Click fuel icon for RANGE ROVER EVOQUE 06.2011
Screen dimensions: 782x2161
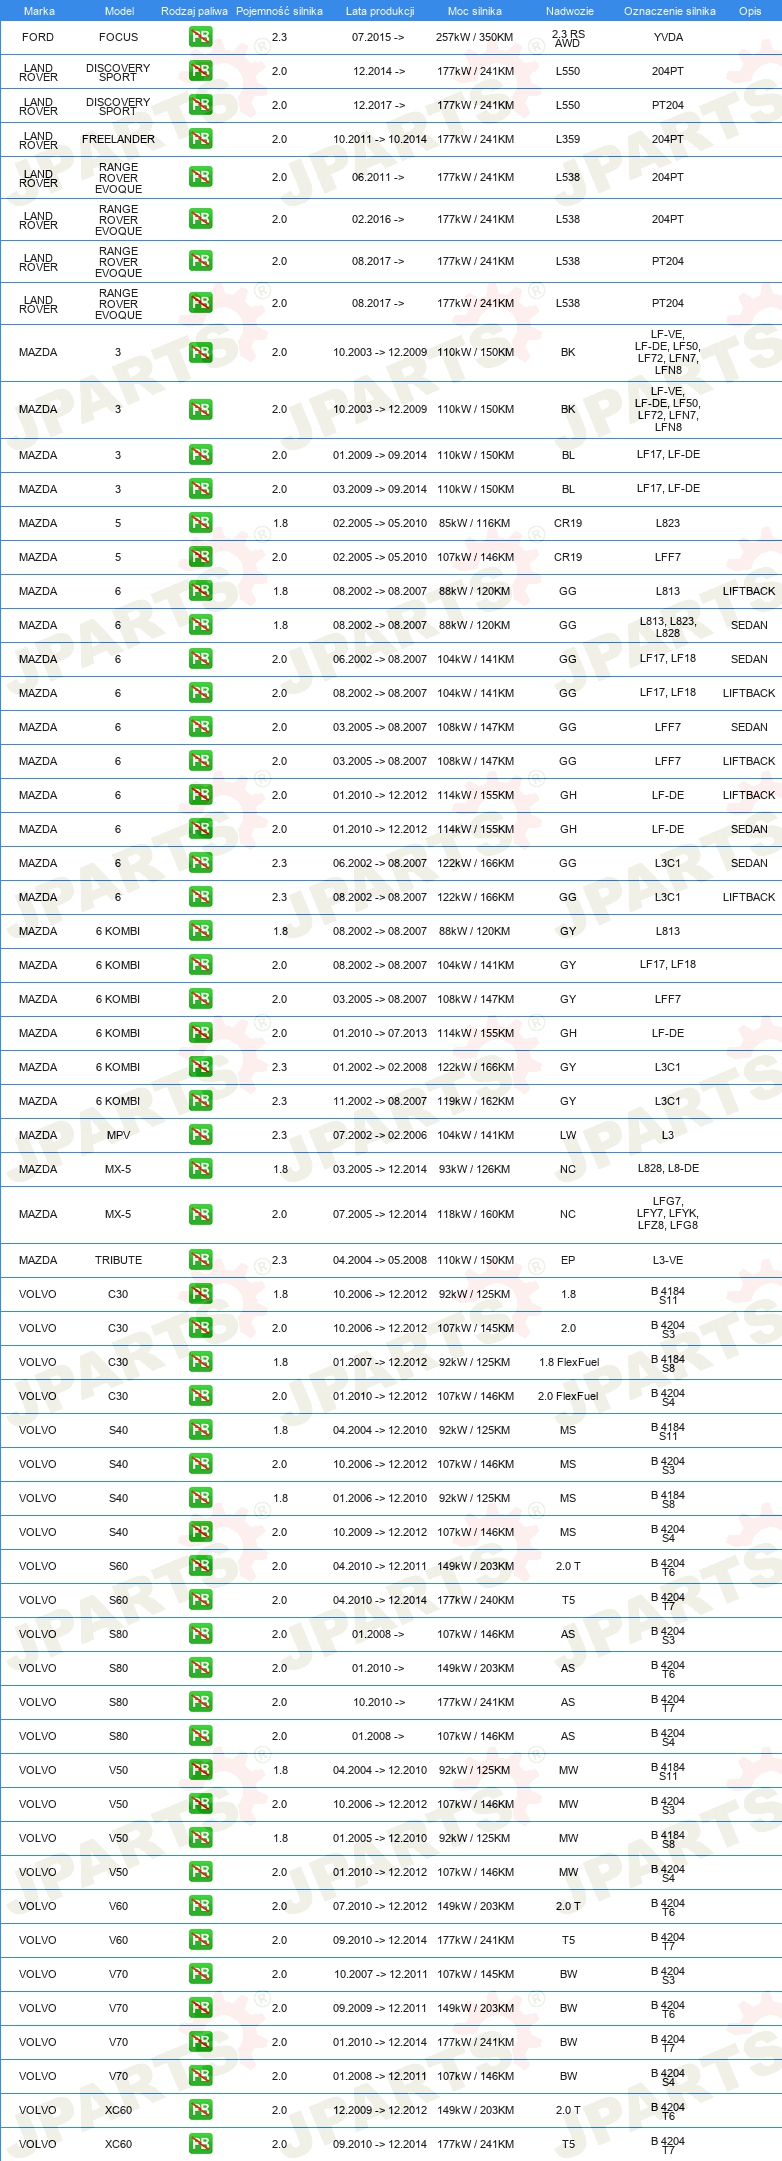point(200,177)
